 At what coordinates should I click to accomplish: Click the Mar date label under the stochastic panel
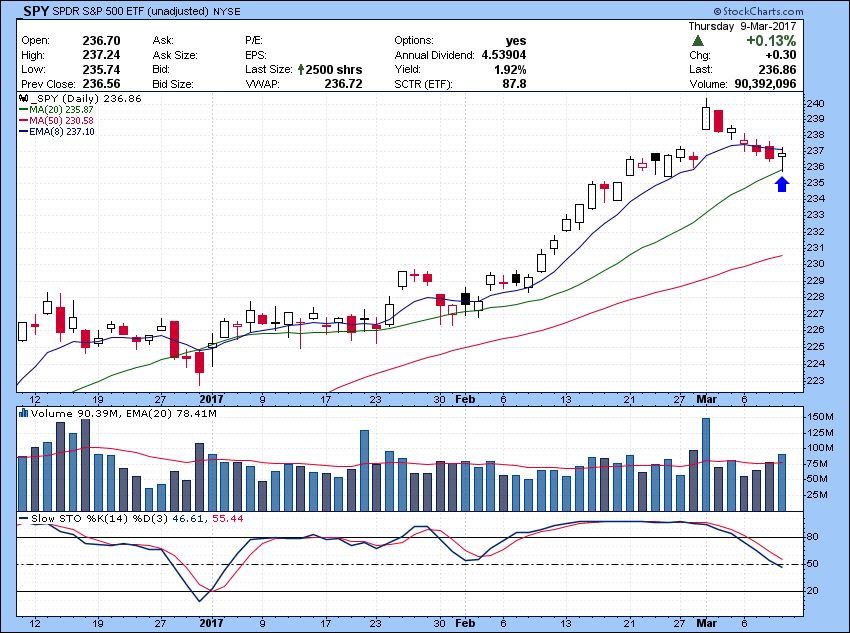click(706, 623)
